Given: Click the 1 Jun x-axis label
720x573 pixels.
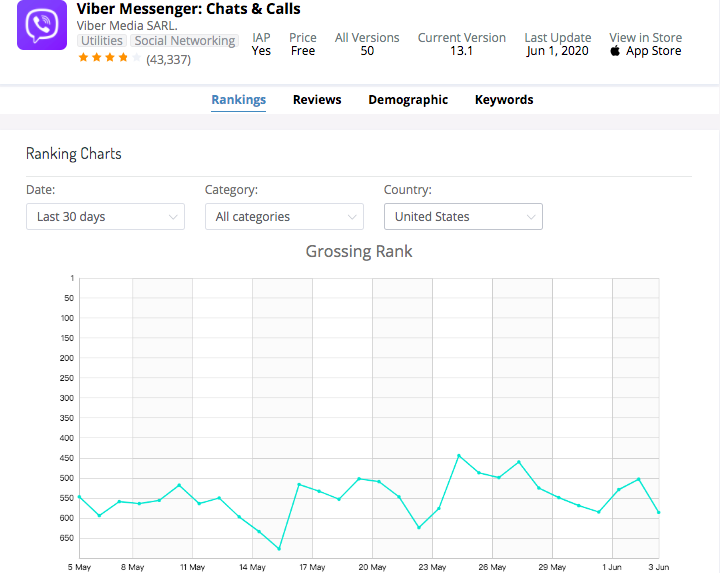Looking at the screenshot, I should pyautogui.click(x=612, y=567).
